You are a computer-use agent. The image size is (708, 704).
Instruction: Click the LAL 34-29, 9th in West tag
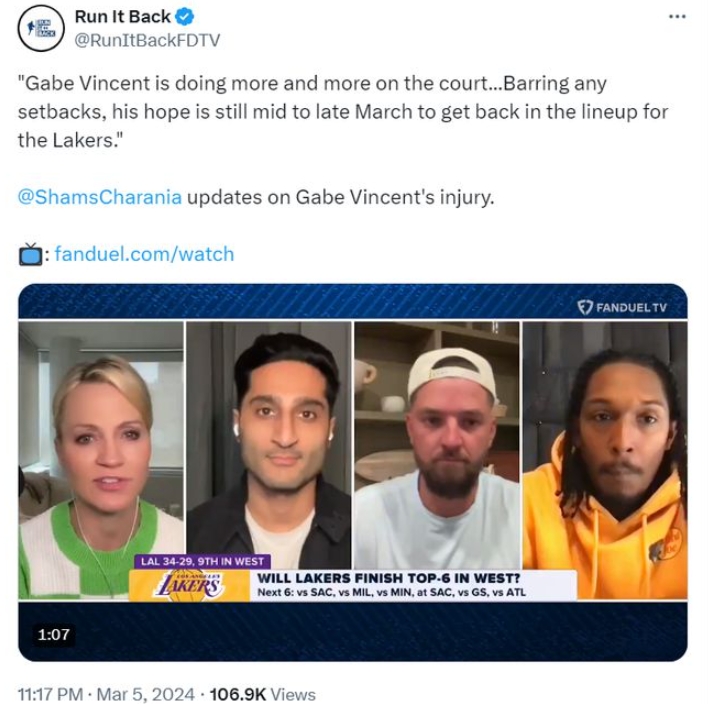(202, 561)
